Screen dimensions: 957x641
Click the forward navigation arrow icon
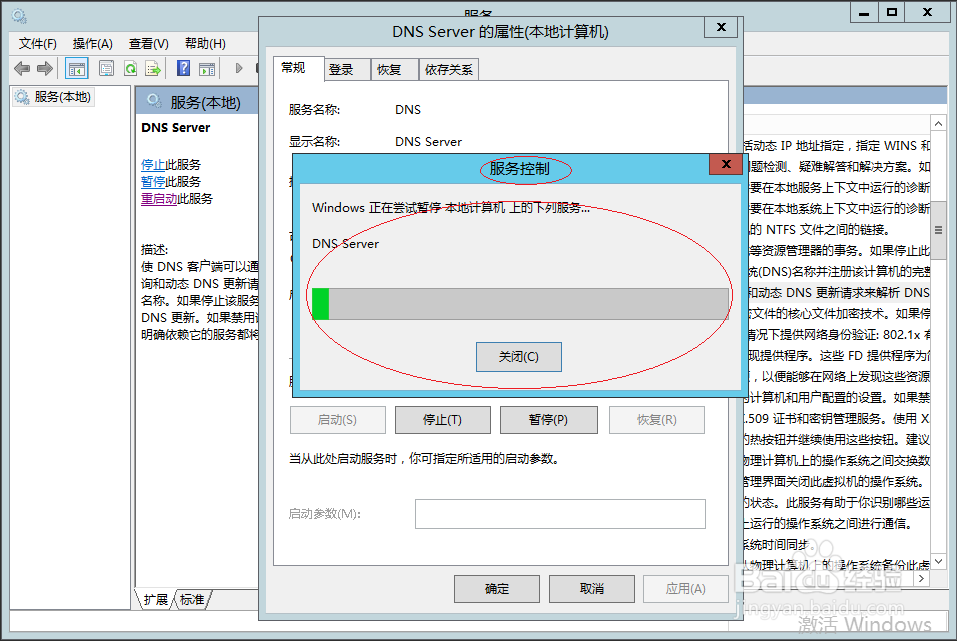pyautogui.click(x=45, y=68)
